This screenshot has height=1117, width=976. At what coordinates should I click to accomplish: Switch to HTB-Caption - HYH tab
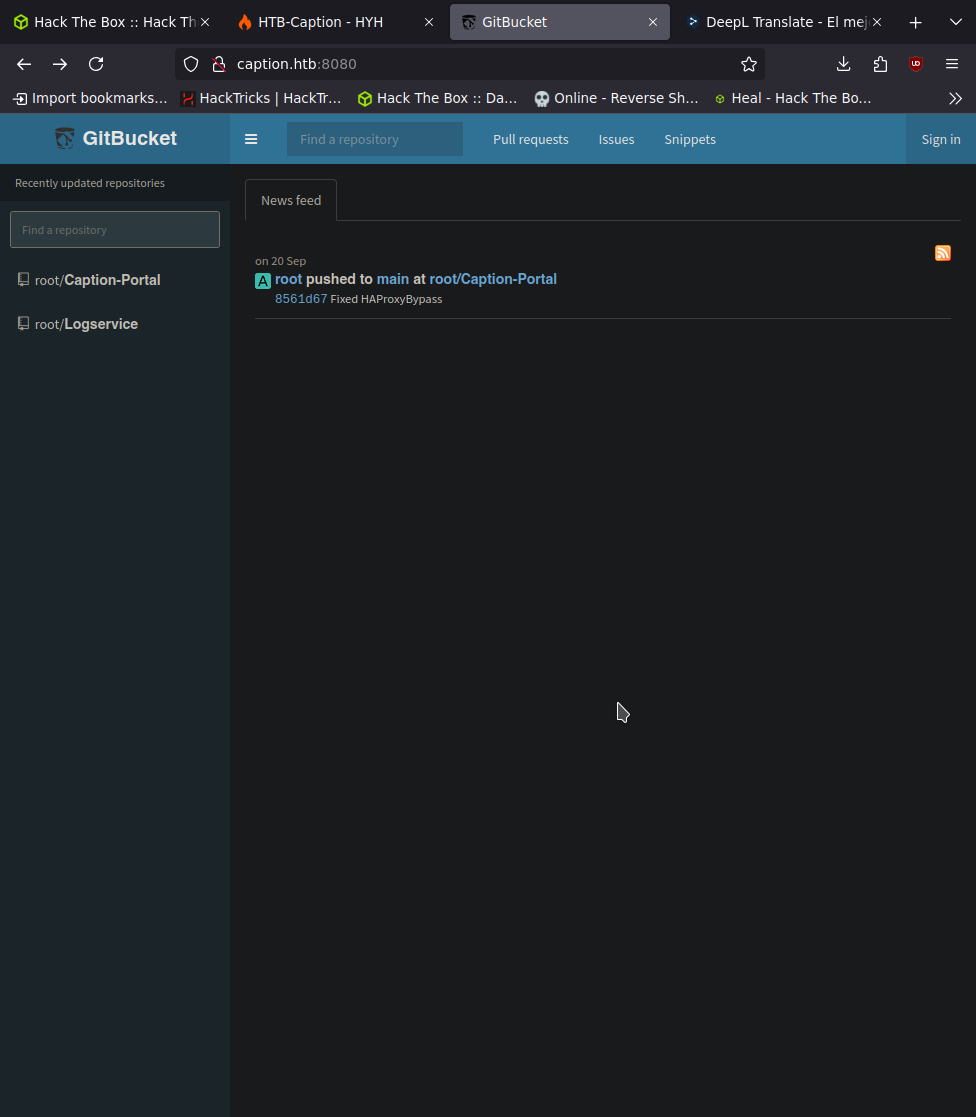tap(320, 22)
